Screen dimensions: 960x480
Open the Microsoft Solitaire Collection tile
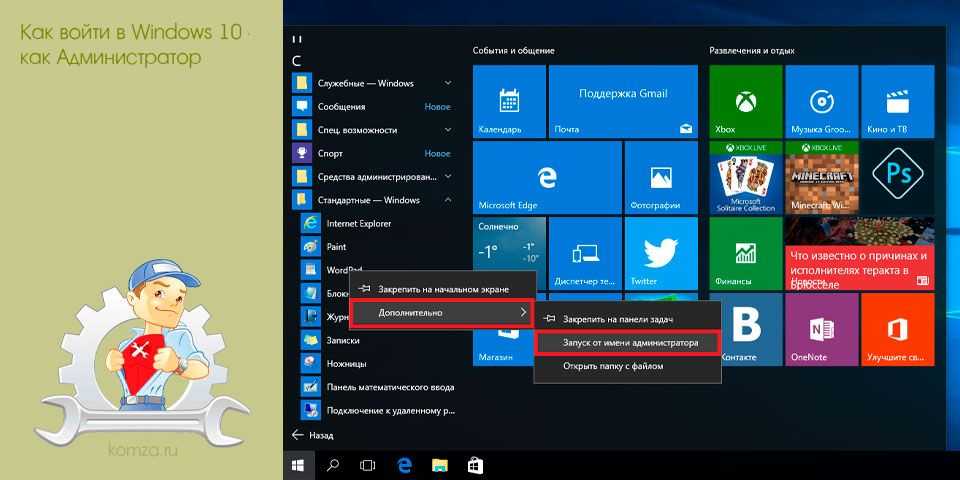tap(746, 177)
